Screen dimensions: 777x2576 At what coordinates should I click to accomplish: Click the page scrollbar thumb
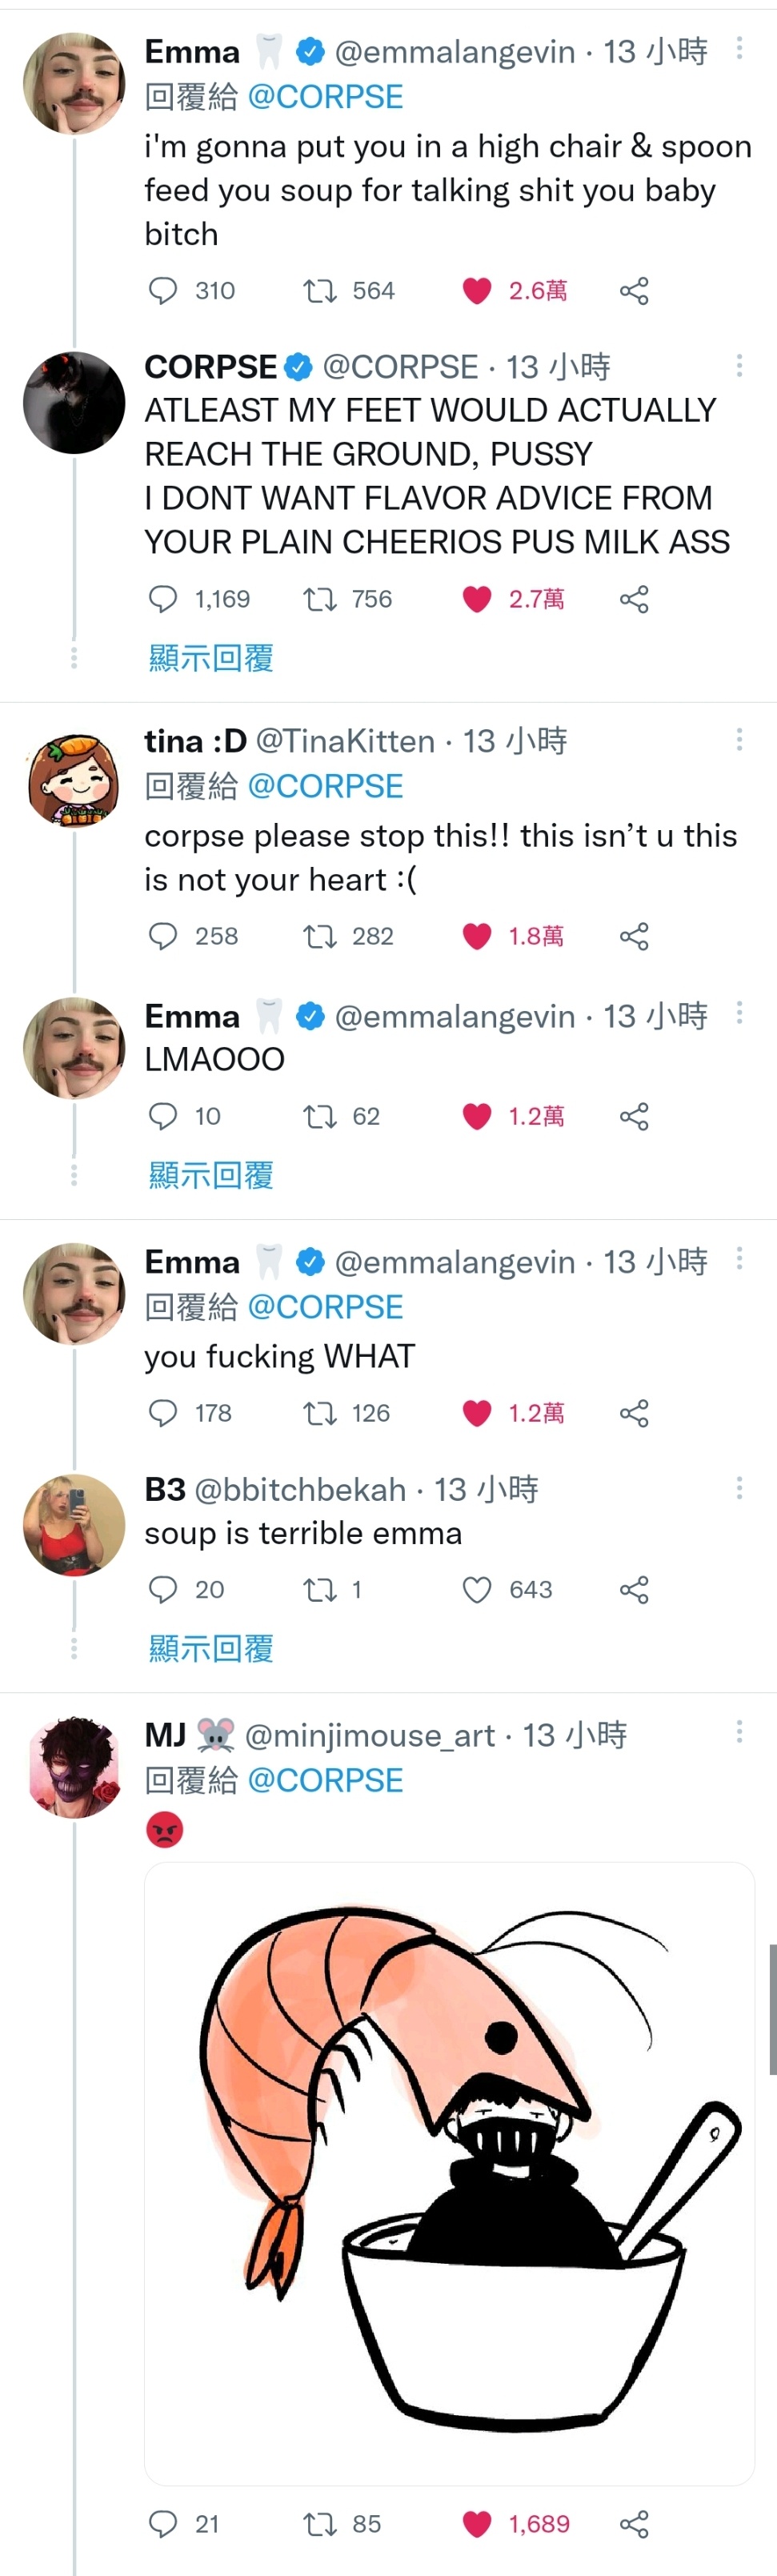tap(772, 2010)
